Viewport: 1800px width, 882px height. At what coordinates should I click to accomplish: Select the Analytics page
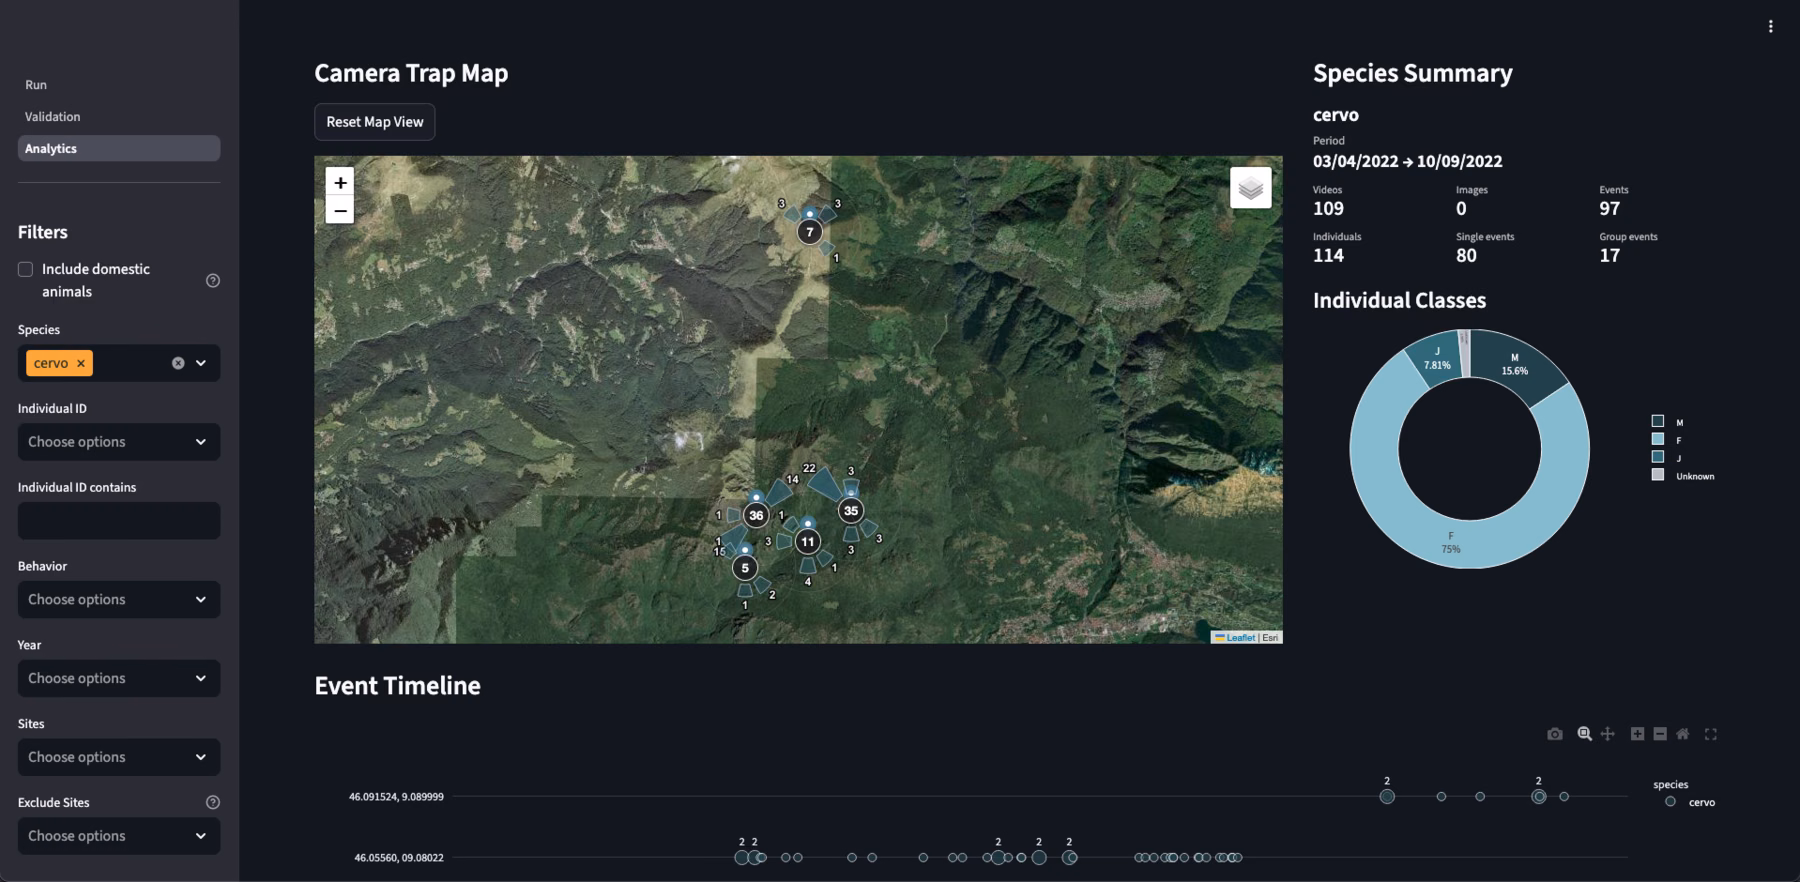[x=119, y=149]
